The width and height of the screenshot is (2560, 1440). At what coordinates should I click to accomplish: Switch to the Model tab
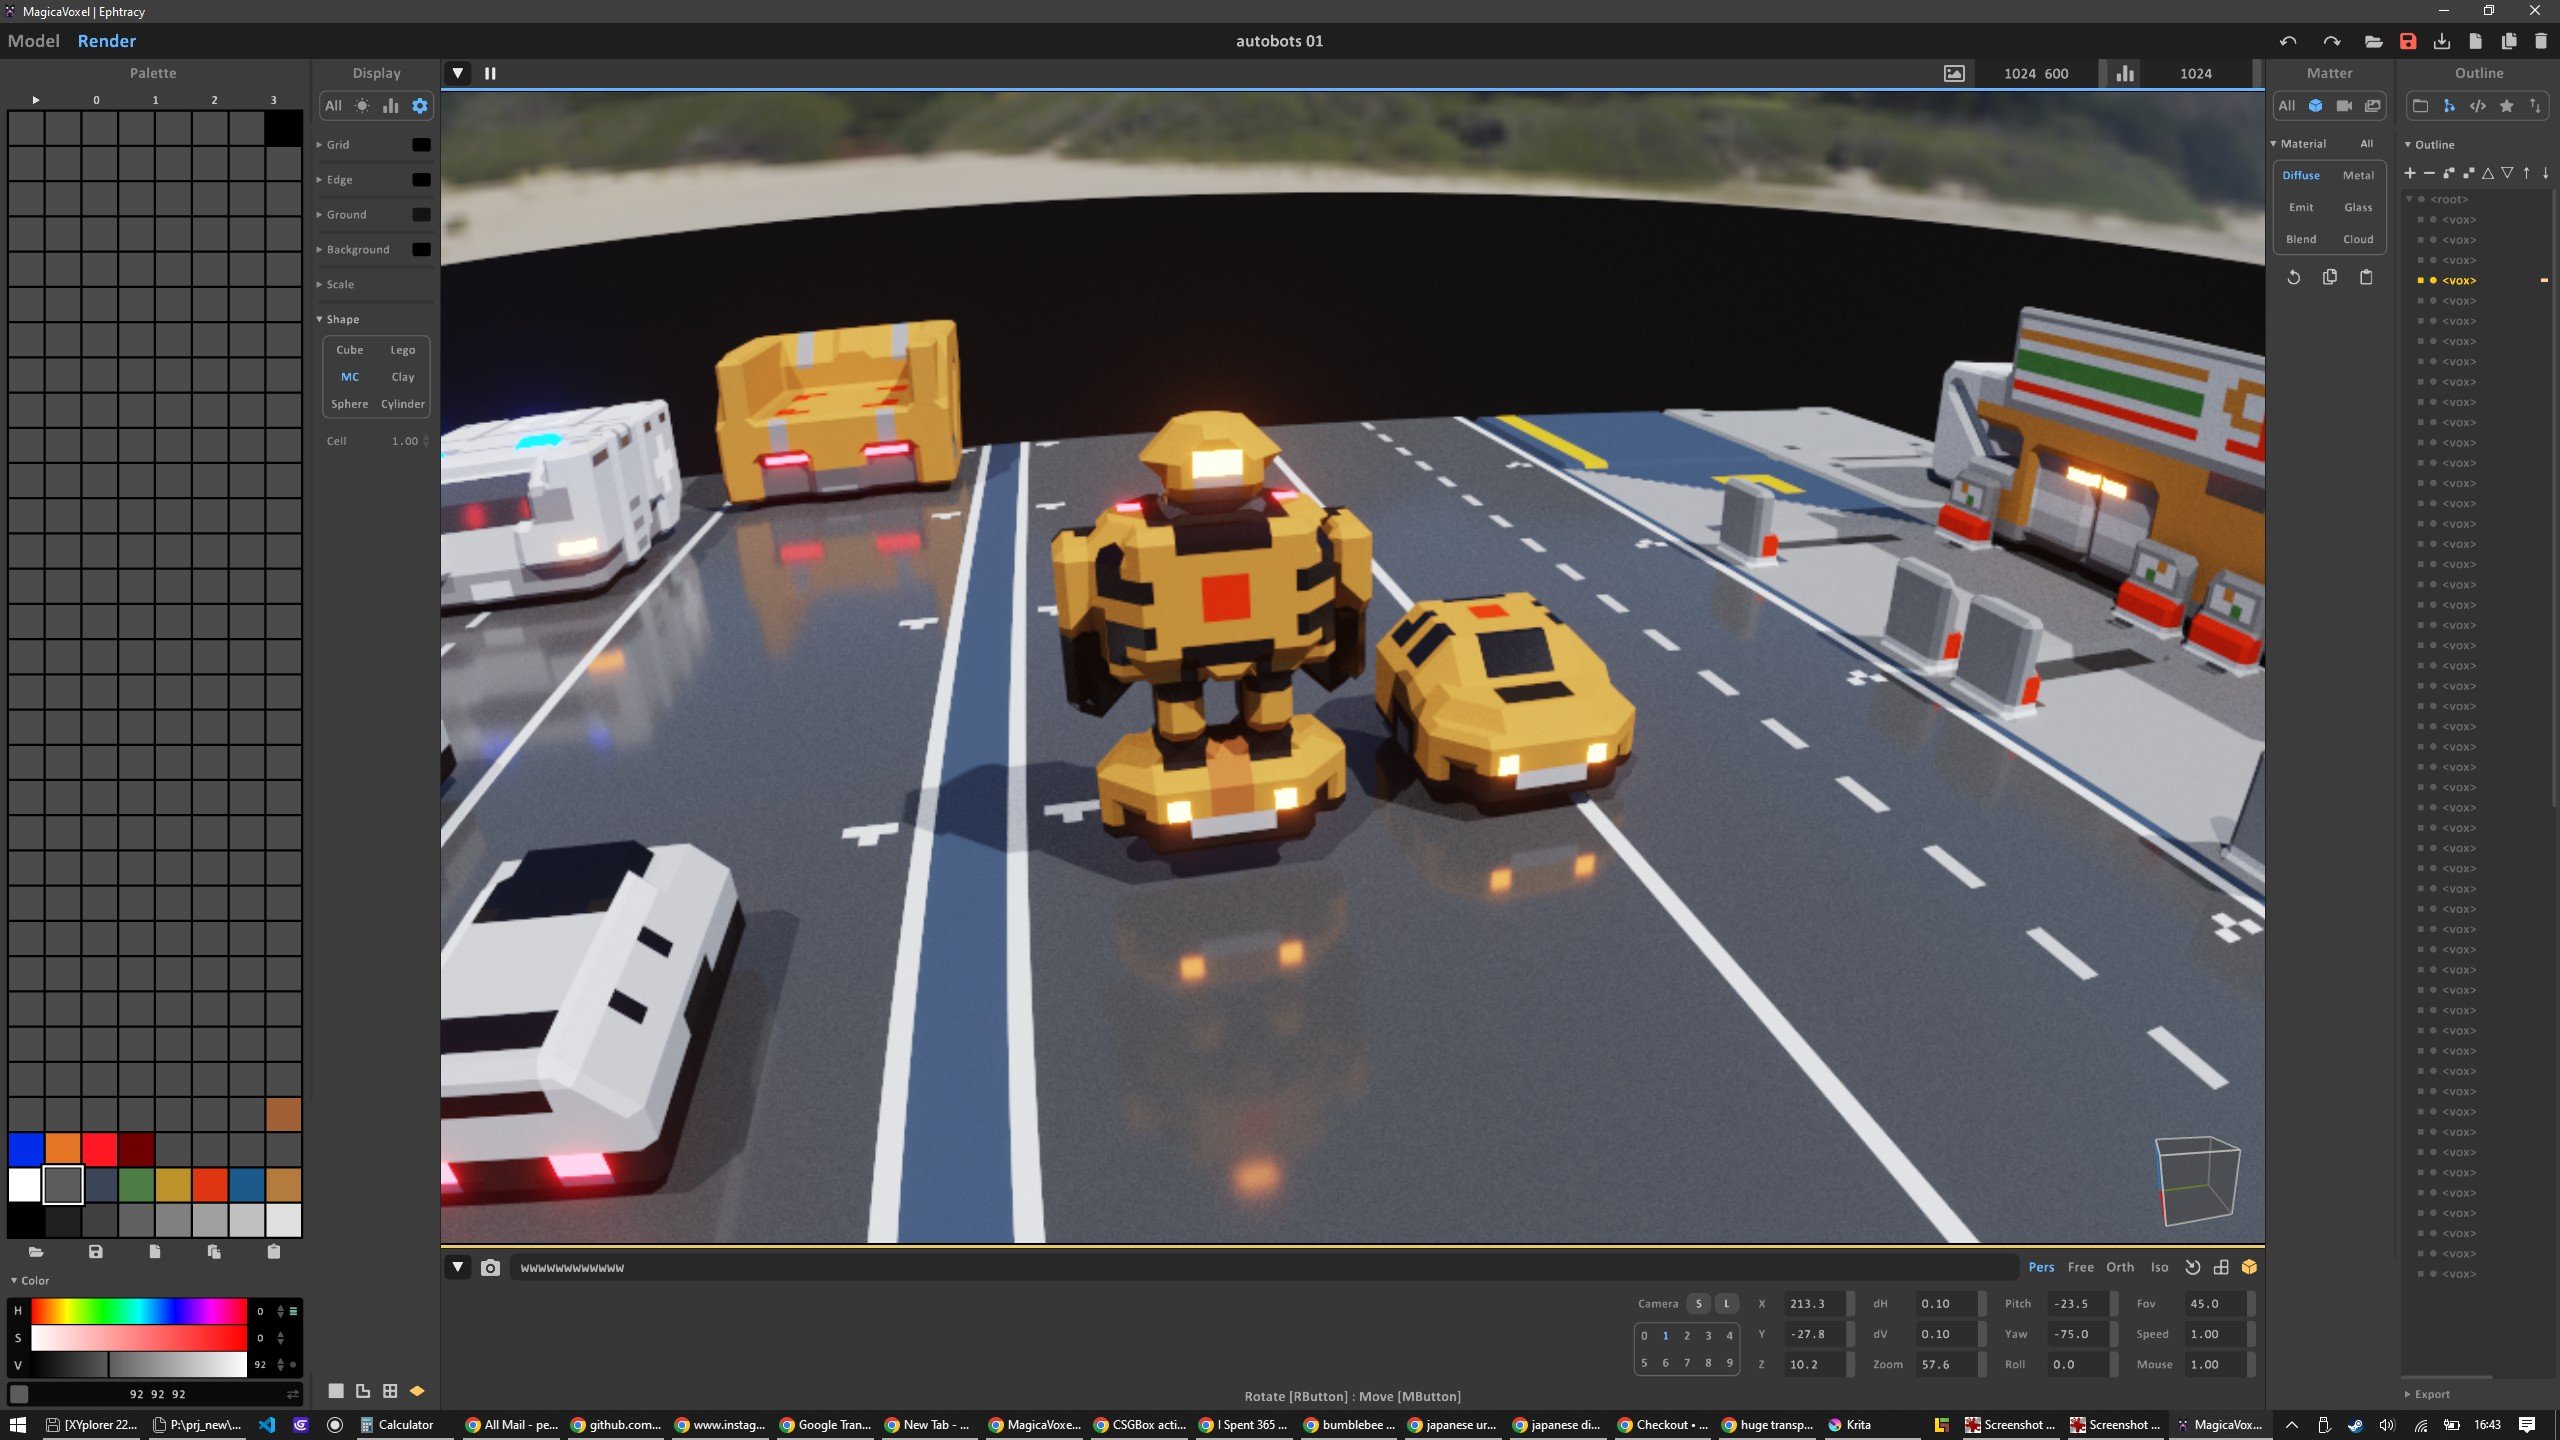34,41
